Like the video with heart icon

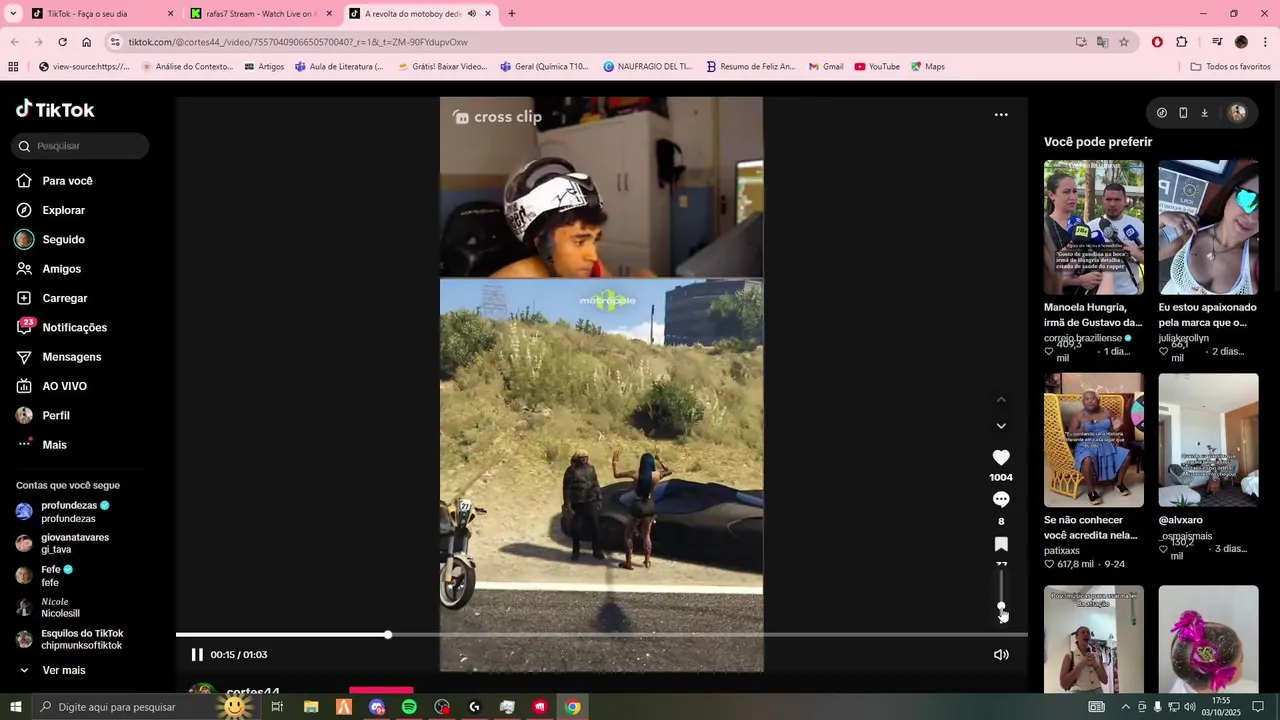click(1001, 458)
